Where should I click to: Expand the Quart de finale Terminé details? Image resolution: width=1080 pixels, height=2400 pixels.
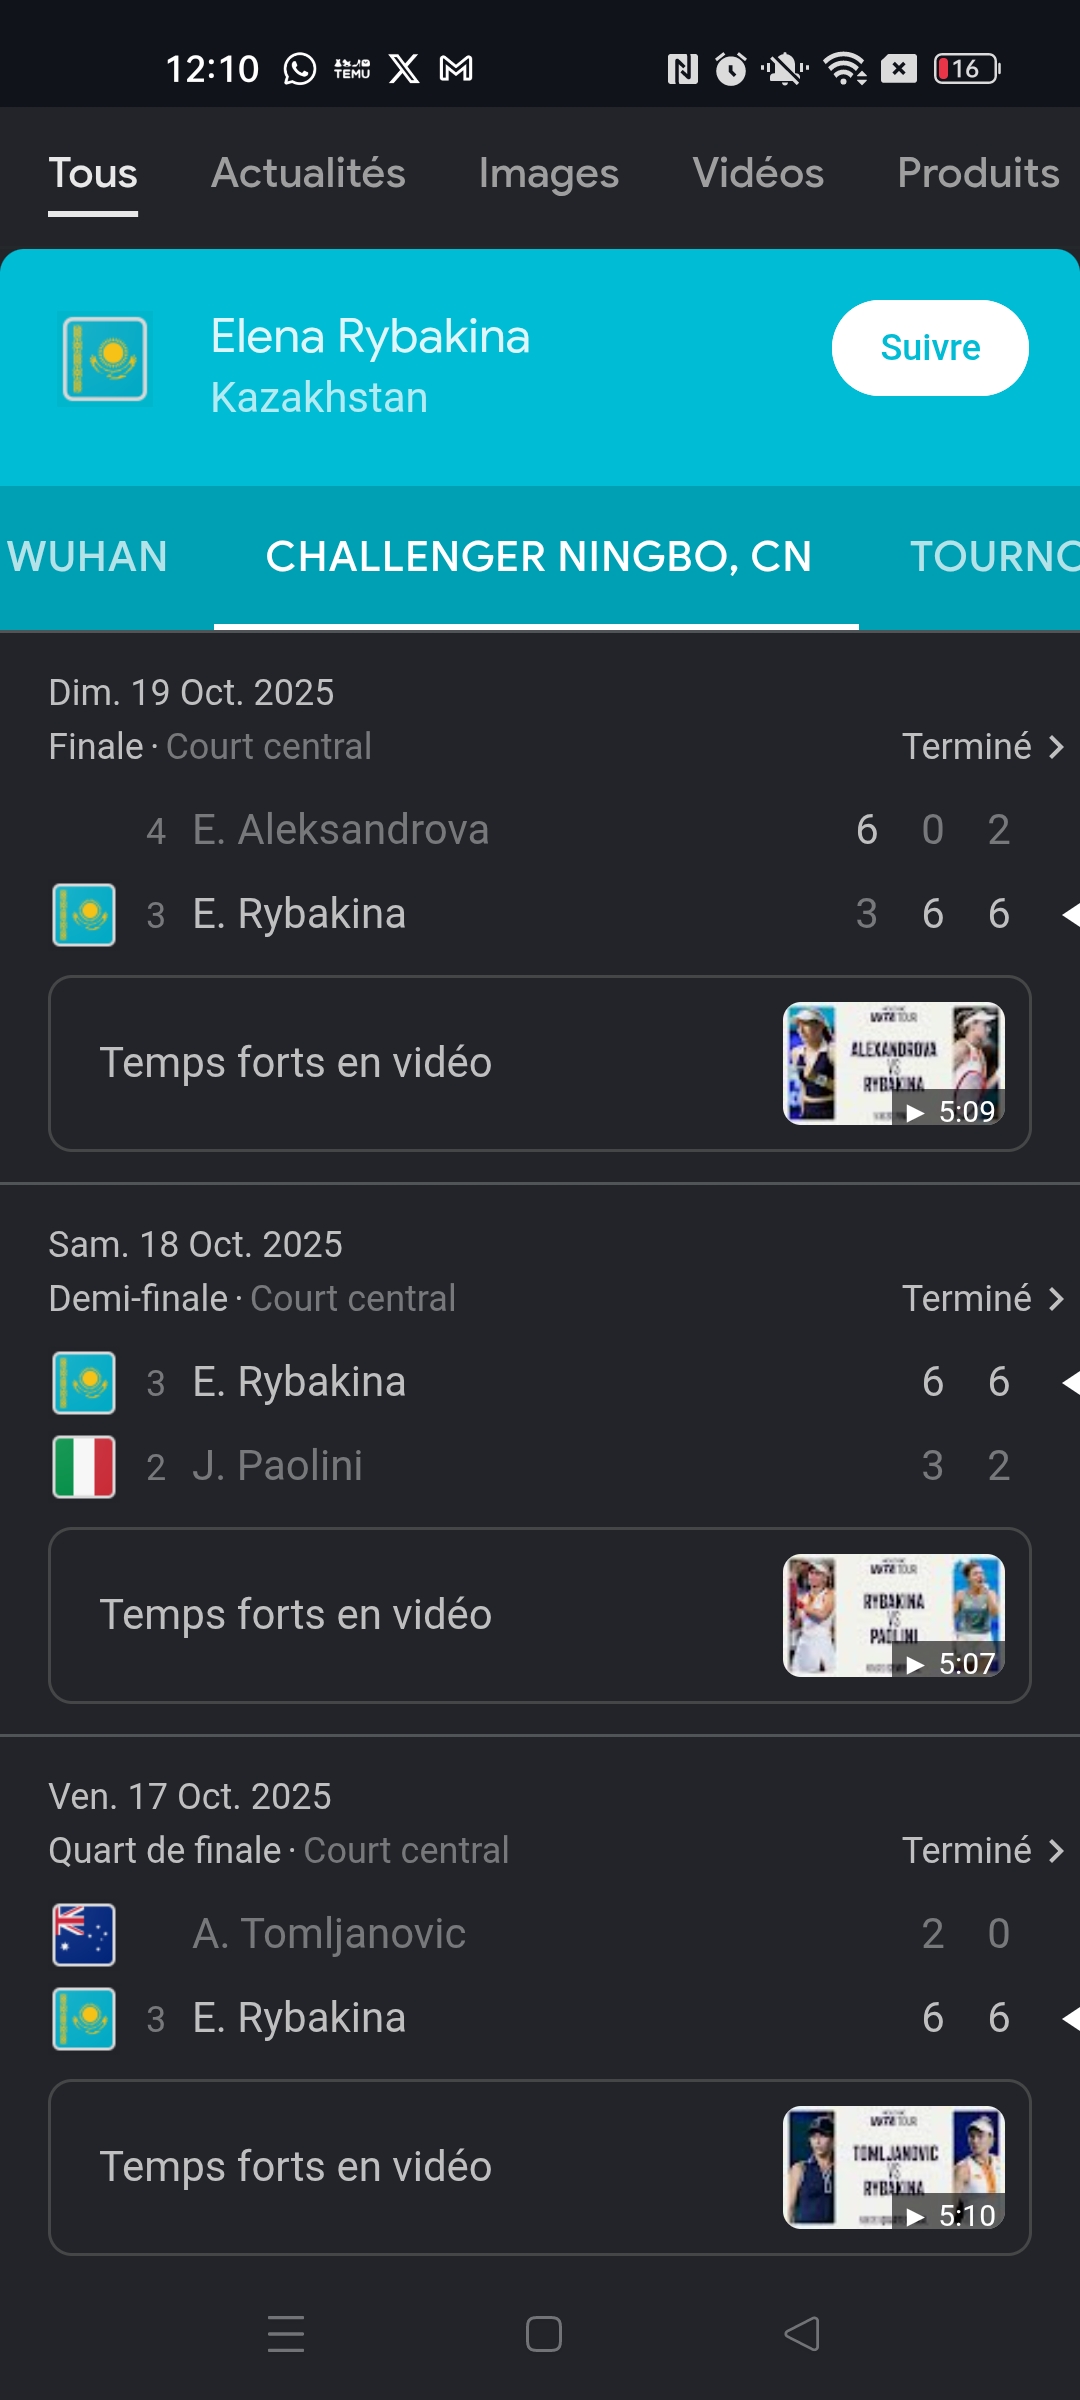(982, 1851)
